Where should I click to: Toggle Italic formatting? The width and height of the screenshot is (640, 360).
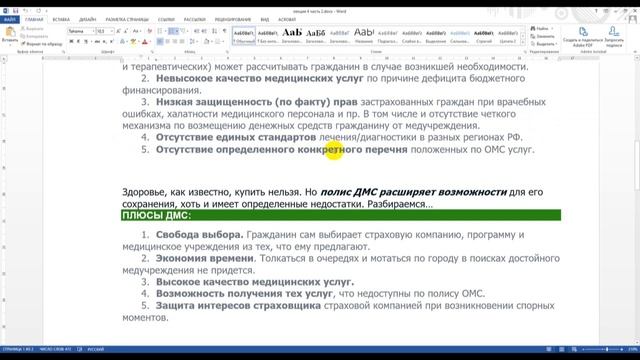pos(78,42)
